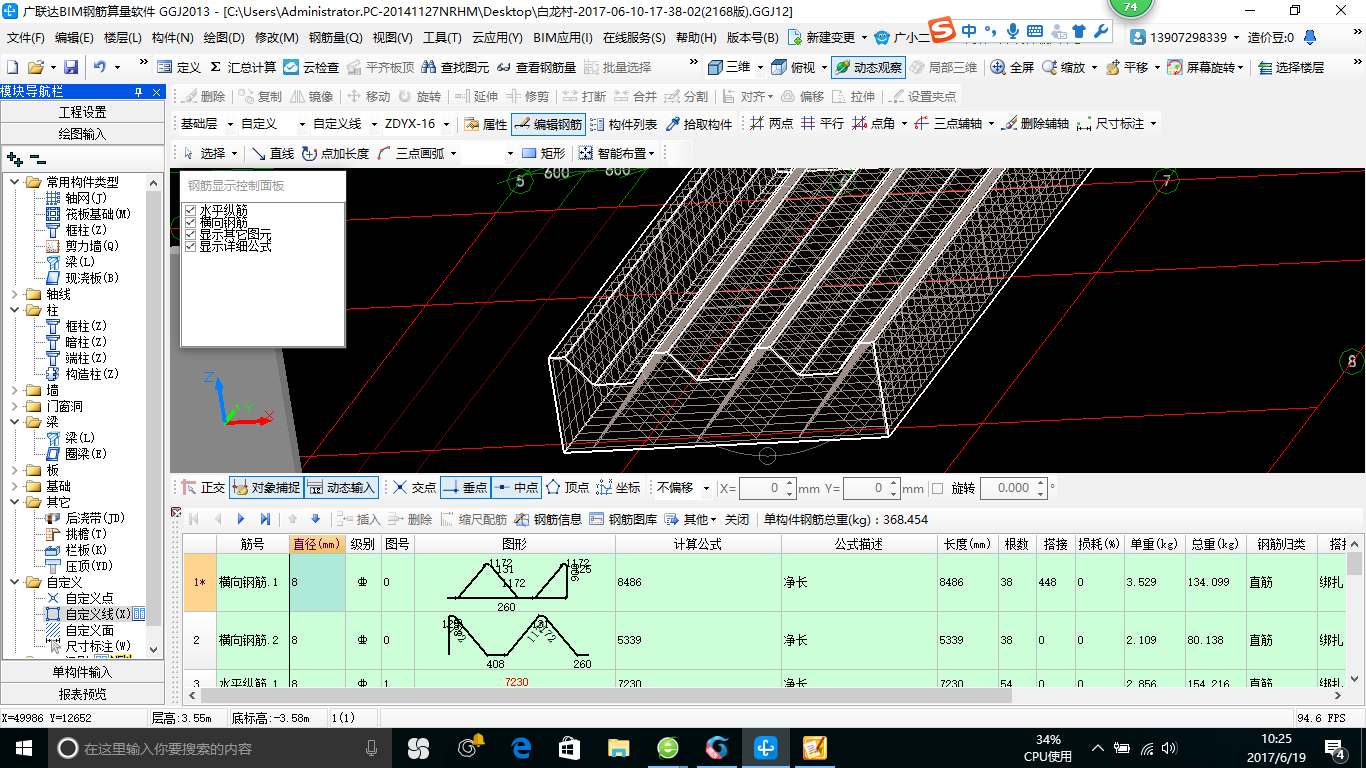Click the Undo arrow icon

tap(100, 67)
